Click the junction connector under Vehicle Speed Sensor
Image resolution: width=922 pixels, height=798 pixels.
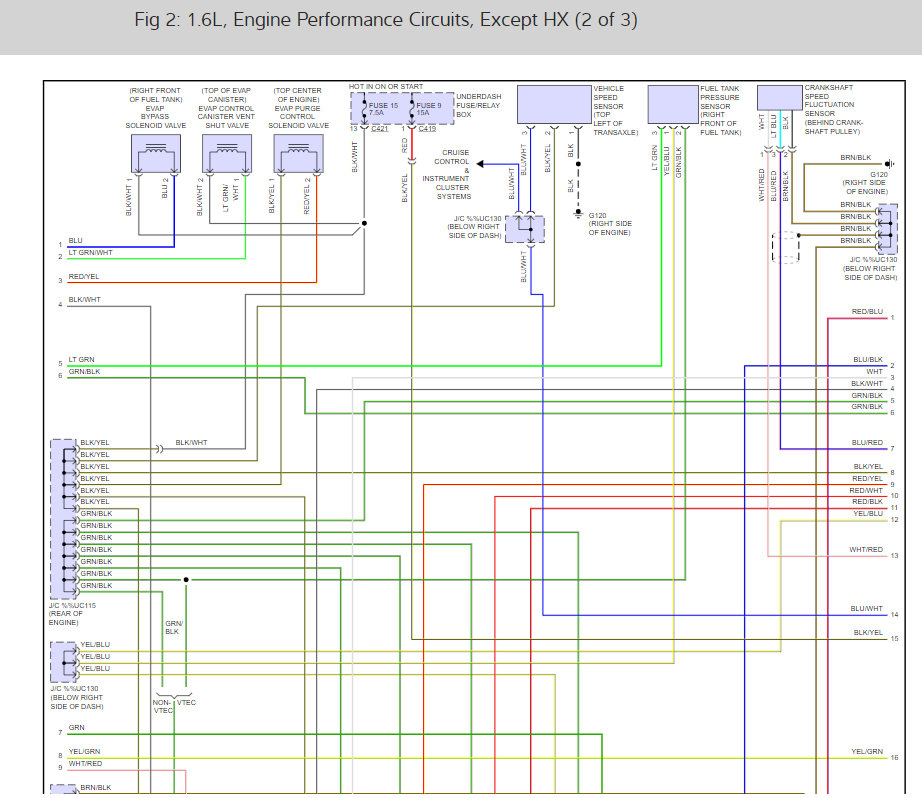pos(525,228)
